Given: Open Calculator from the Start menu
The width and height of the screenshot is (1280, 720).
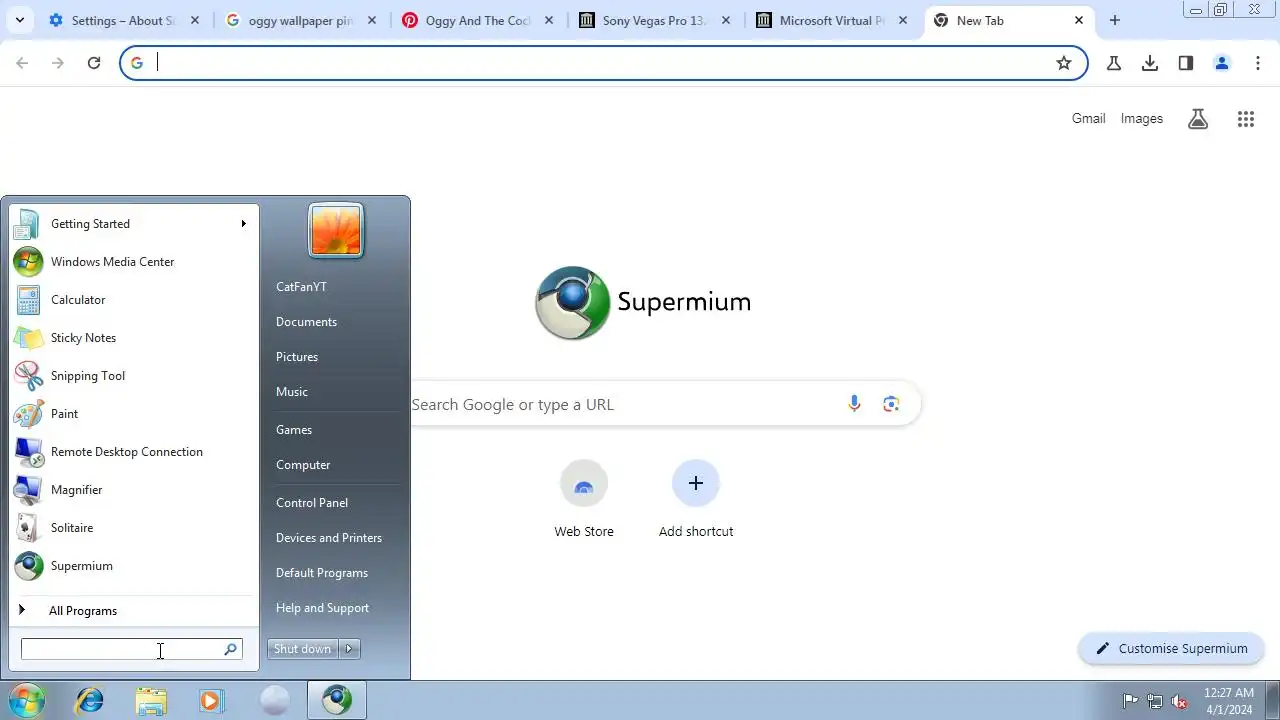Looking at the screenshot, I should [x=28, y=300].
